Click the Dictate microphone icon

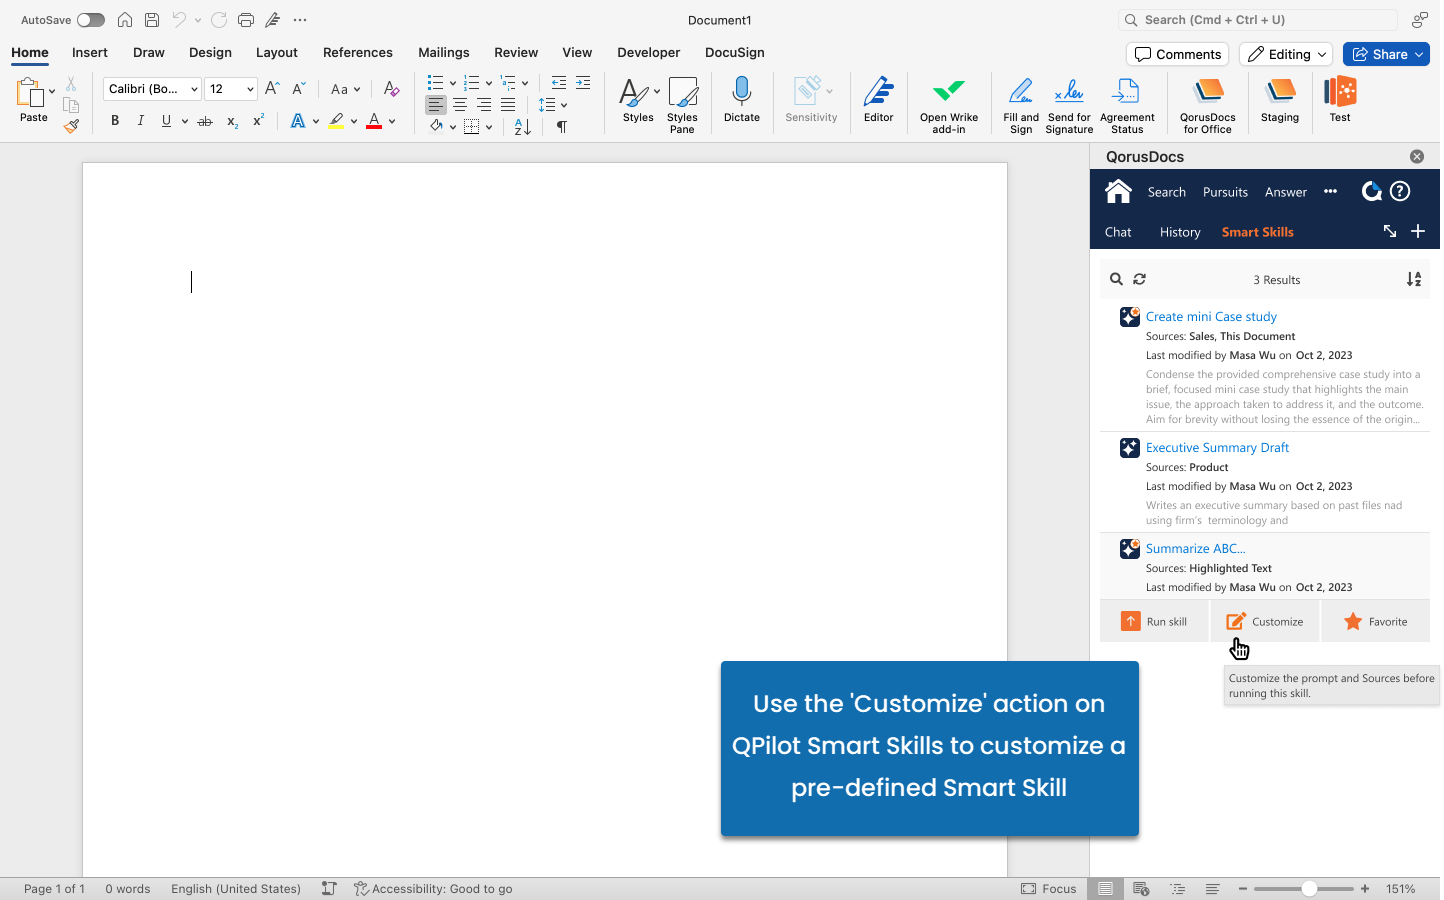741,92
